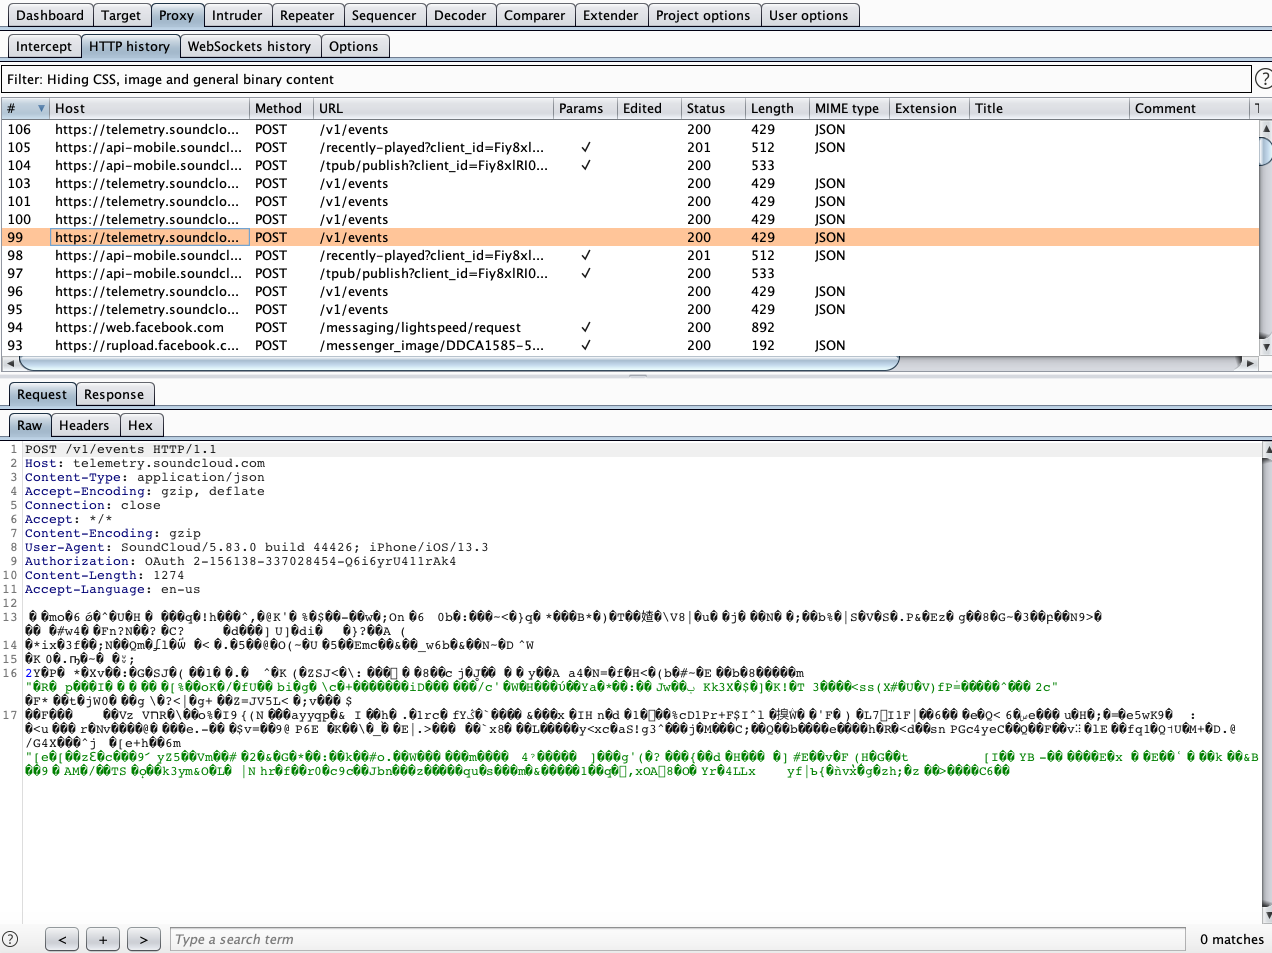The image size is (1272, 953).
Task: Click the previous match arrow button
Action: 62,939
